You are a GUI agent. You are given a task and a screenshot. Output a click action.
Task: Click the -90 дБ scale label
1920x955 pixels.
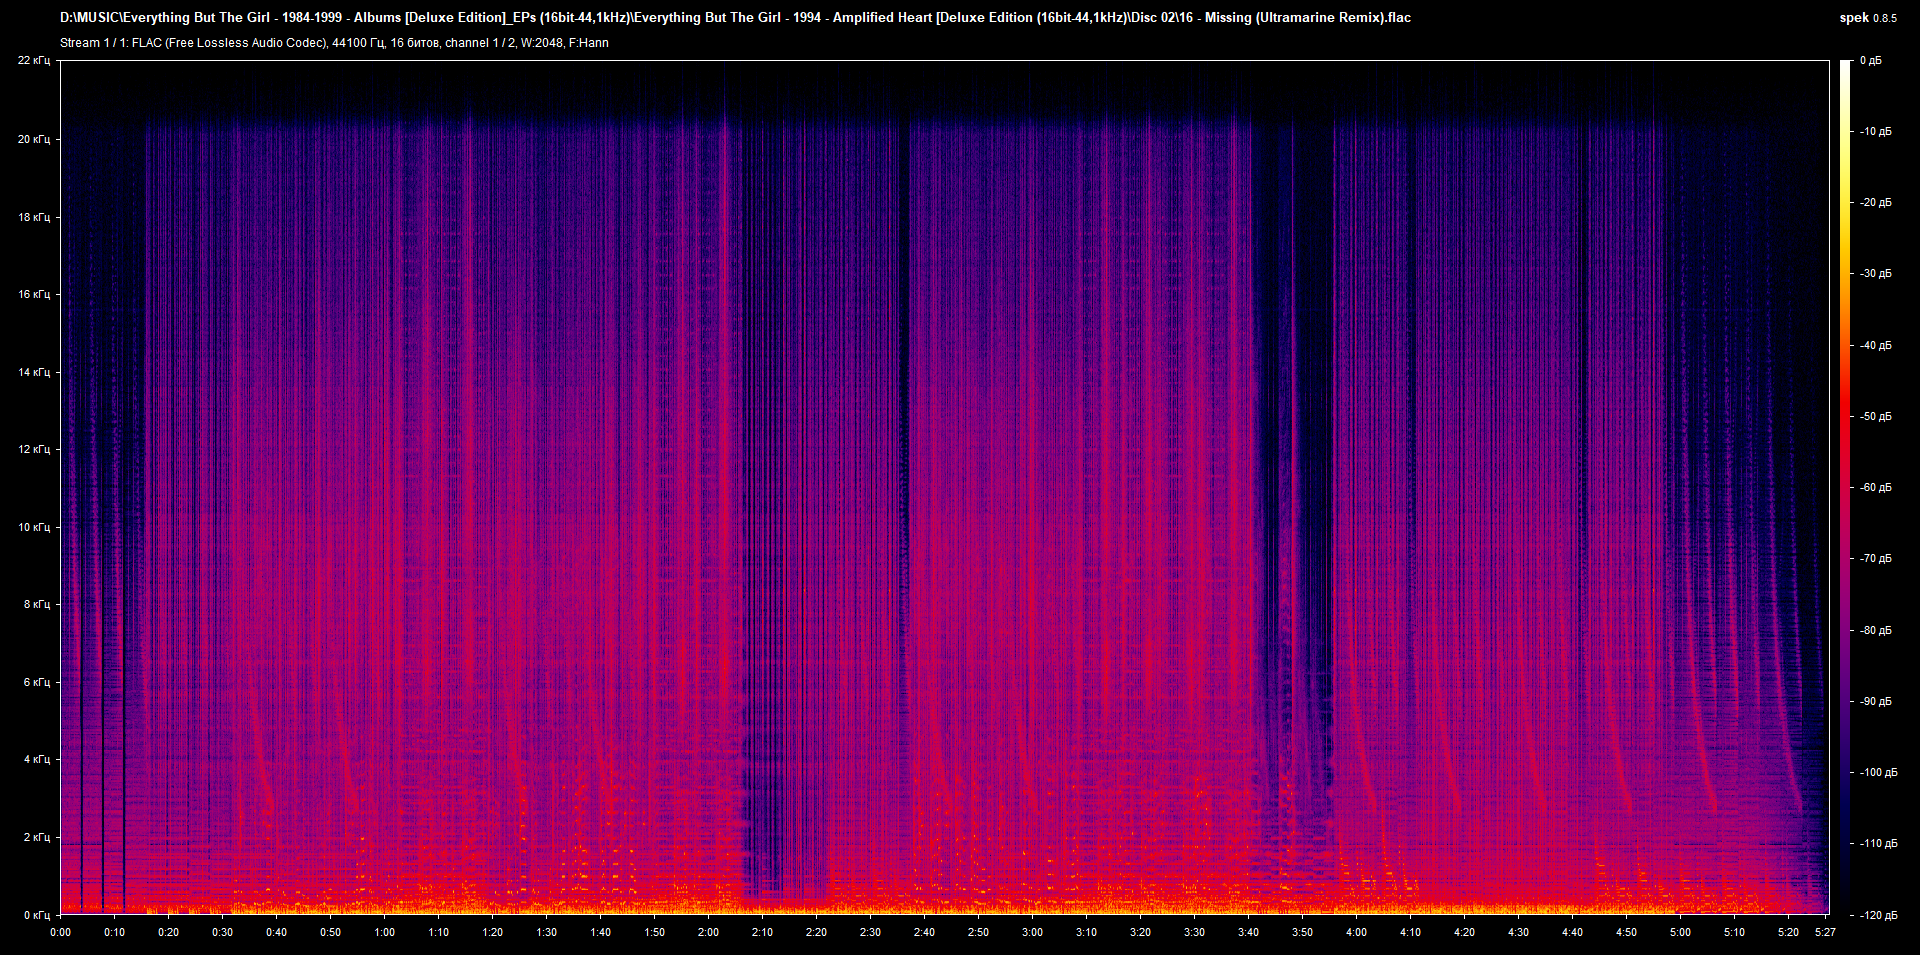coord(1875,702)
